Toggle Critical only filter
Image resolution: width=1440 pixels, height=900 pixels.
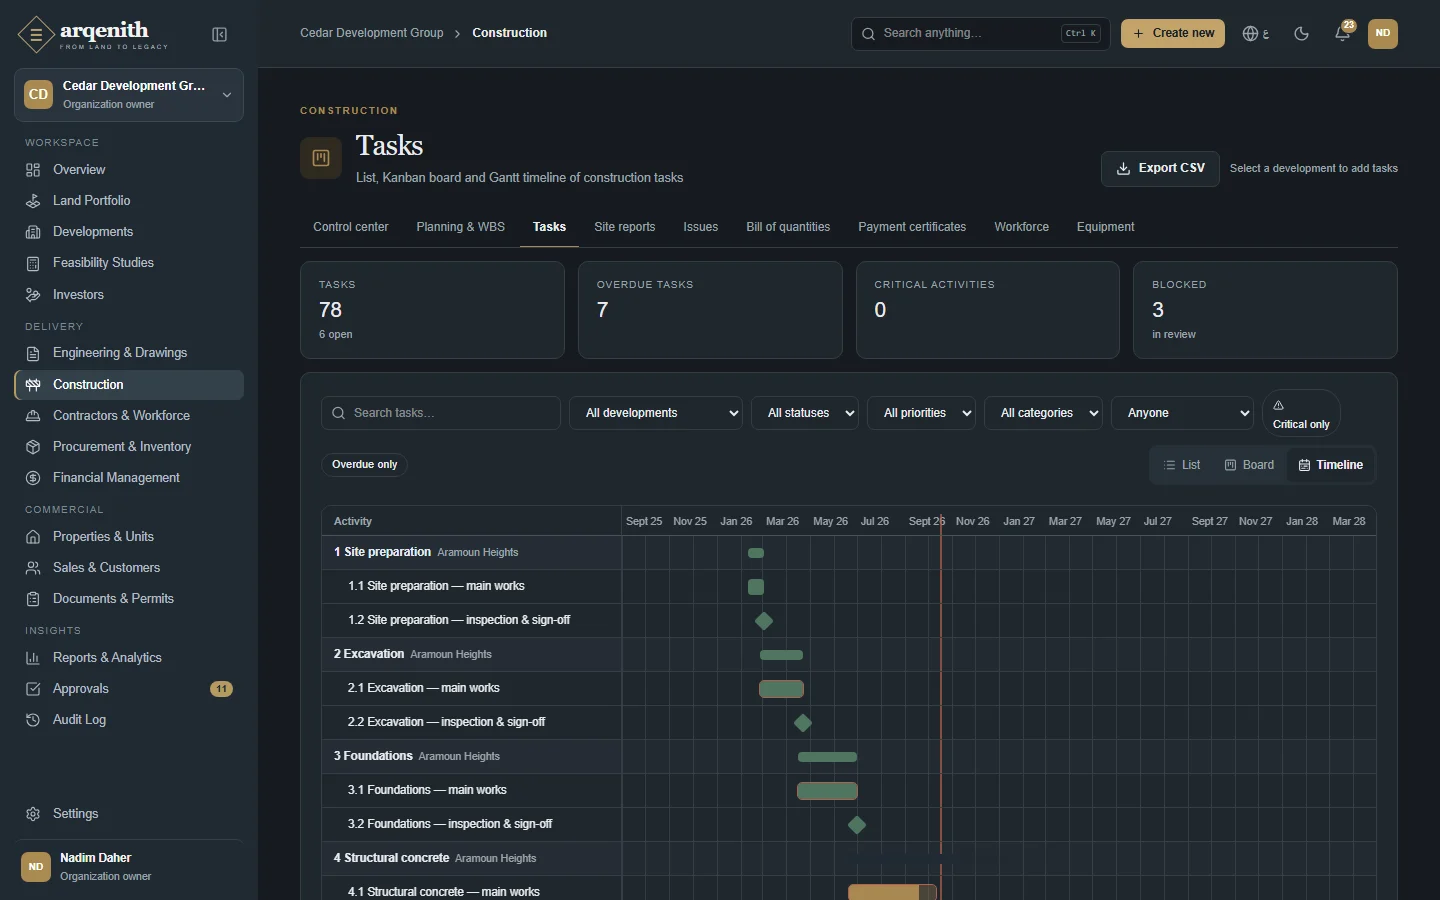click(1301, 413)
